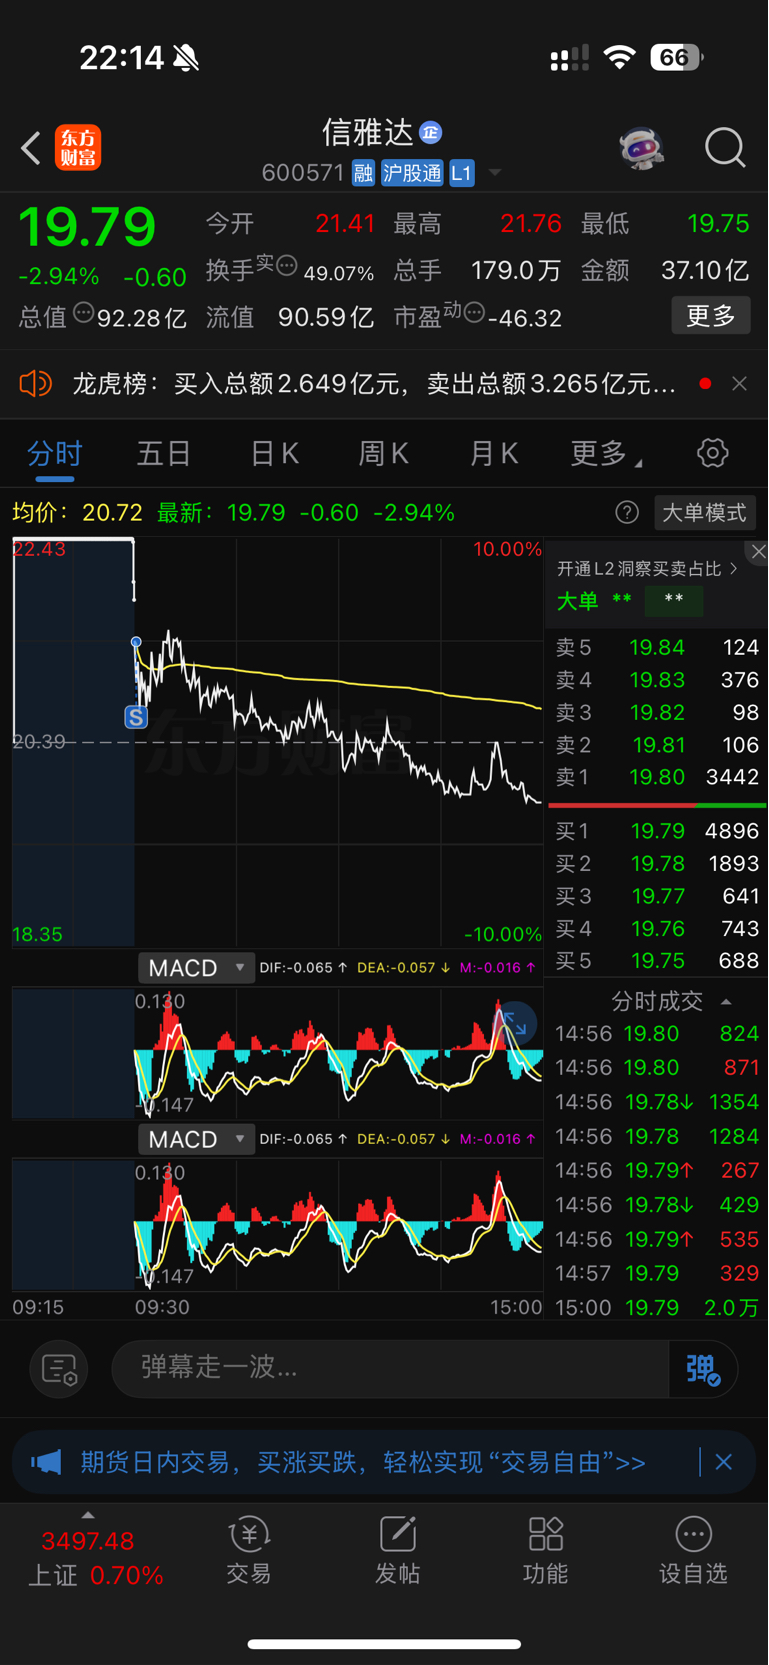Tap the 换手 info circle icon
This screenshot has height=1665, width=769.
point(286,266)
